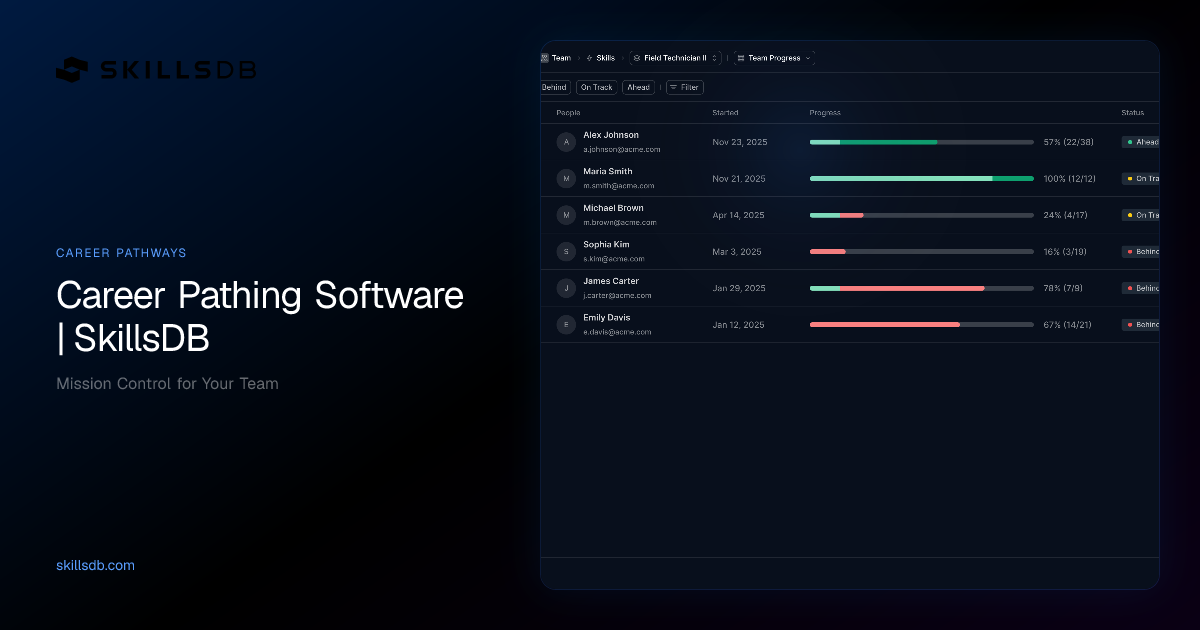
Task: Click the Nov 23, 2025 start date
Action: tap(740, 142)
